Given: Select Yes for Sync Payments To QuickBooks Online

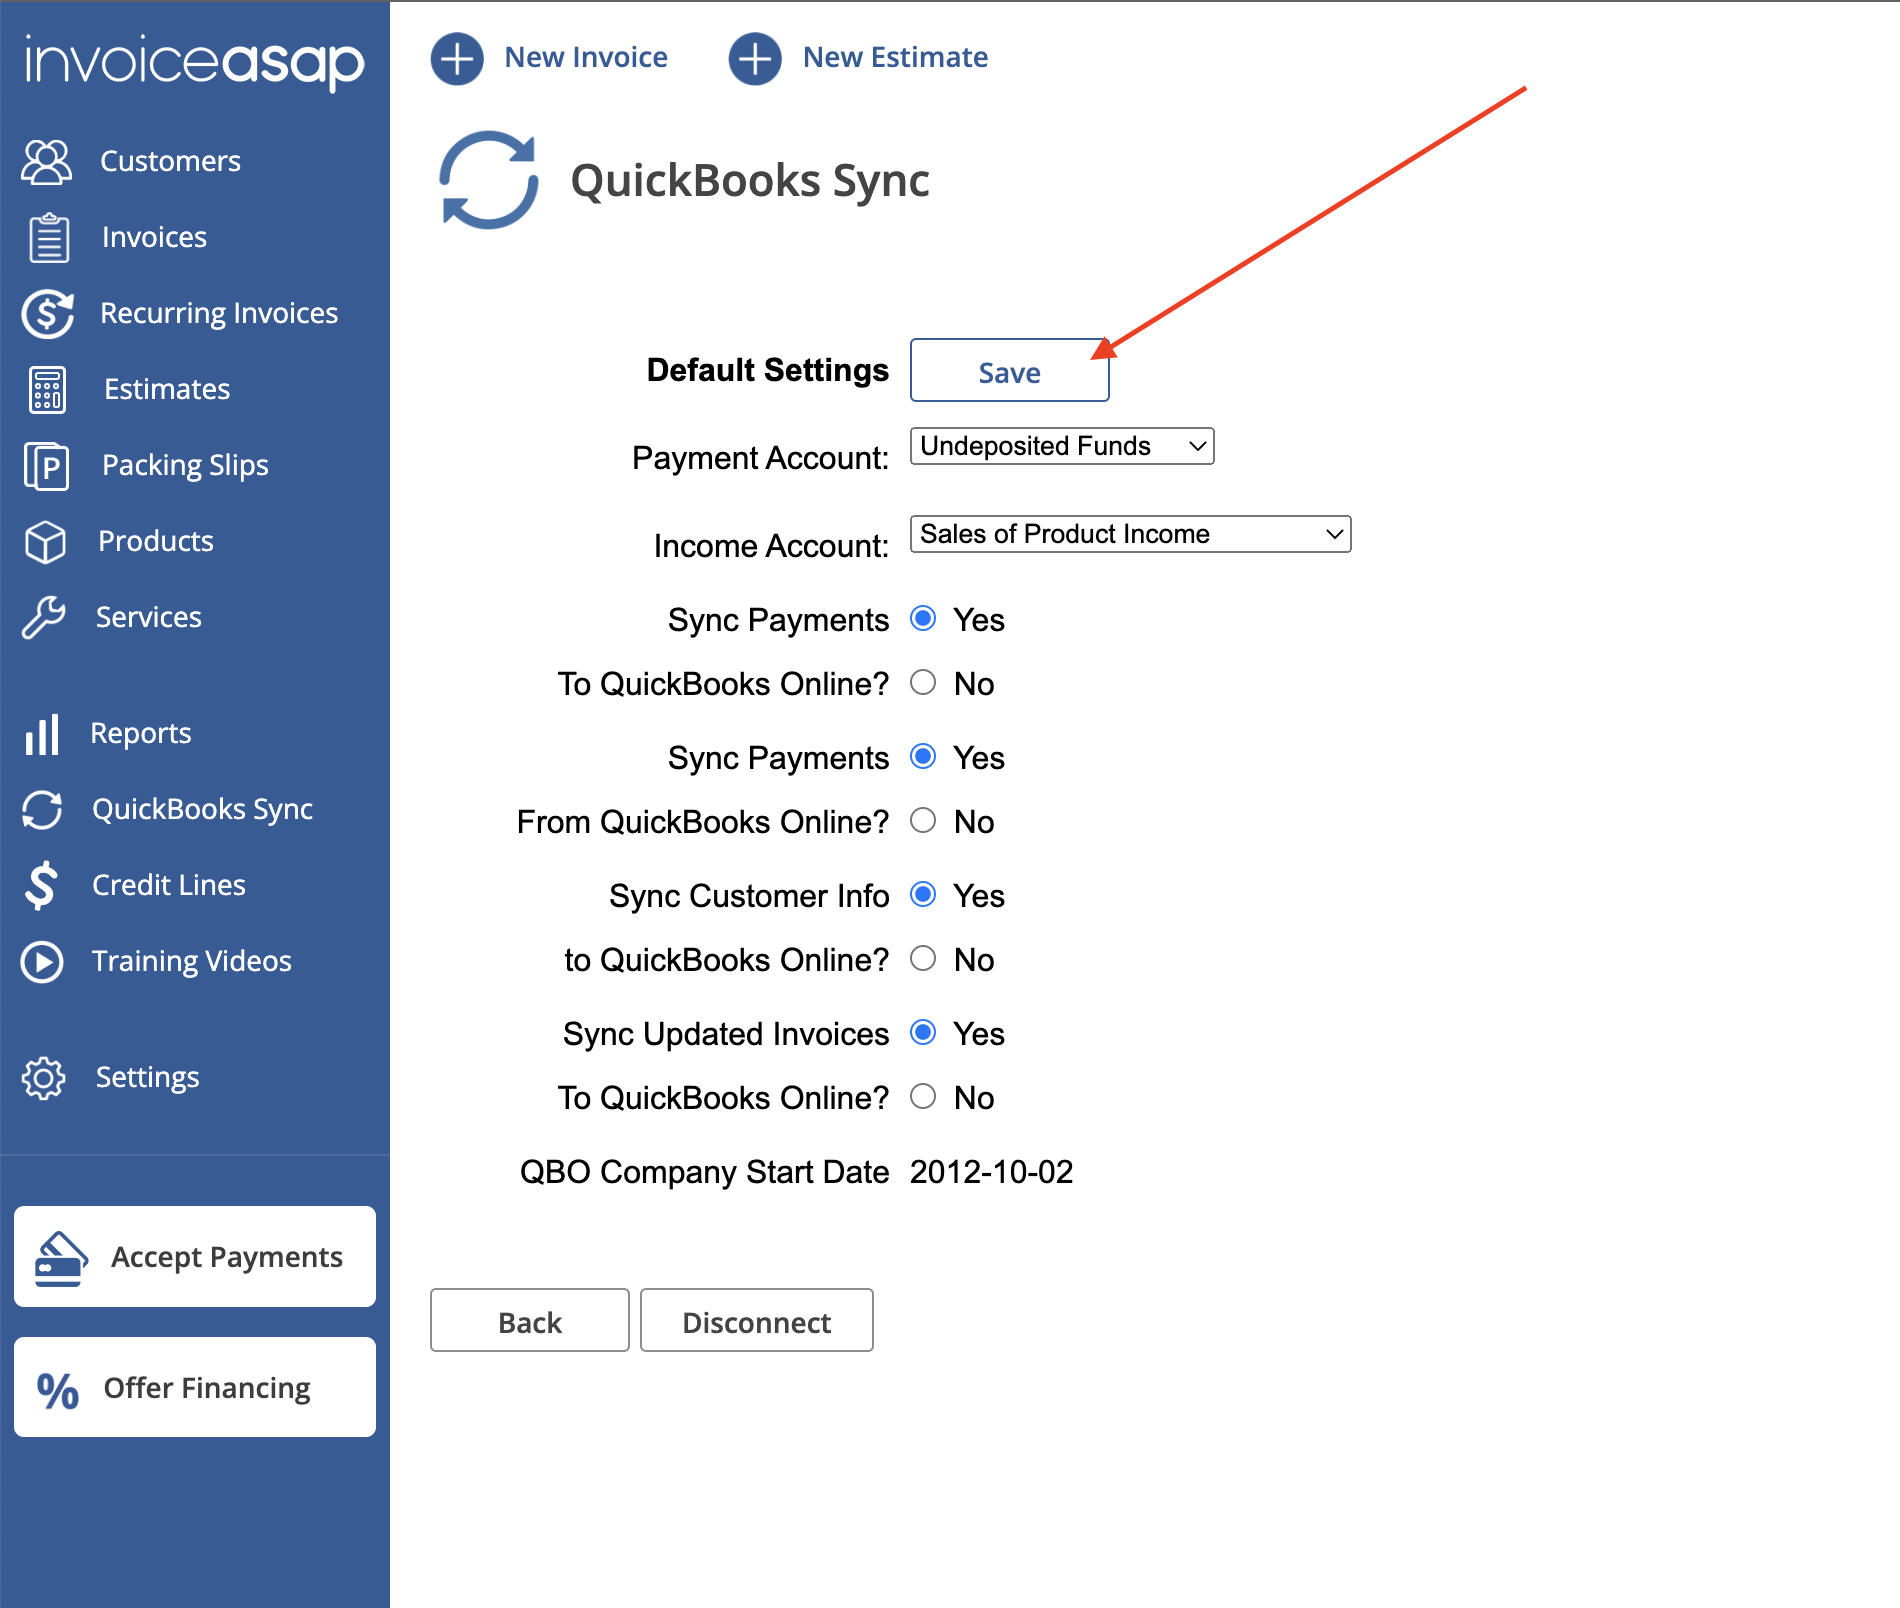Looking at the screenshot, I should tap(923, 619).
